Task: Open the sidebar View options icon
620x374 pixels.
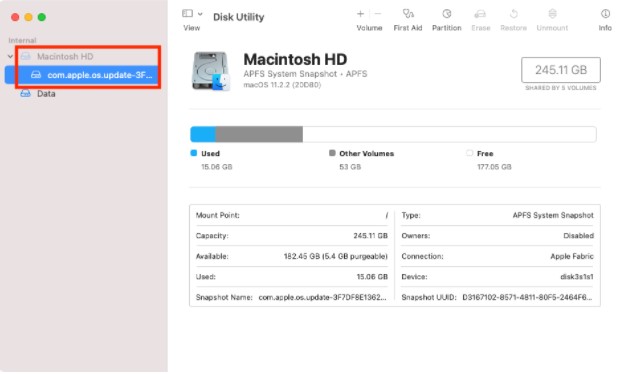Action: coord(187,14)
